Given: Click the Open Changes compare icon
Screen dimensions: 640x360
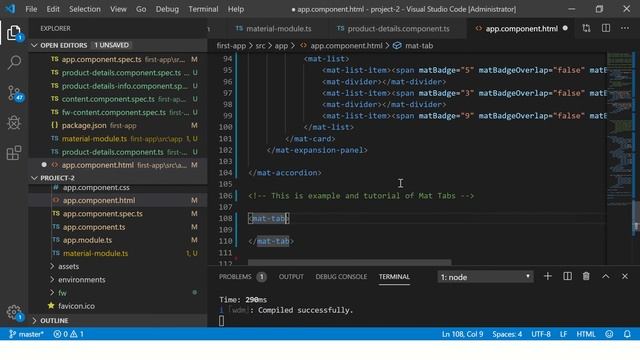Looking at the screenshot, I should (x=587, y=28).
